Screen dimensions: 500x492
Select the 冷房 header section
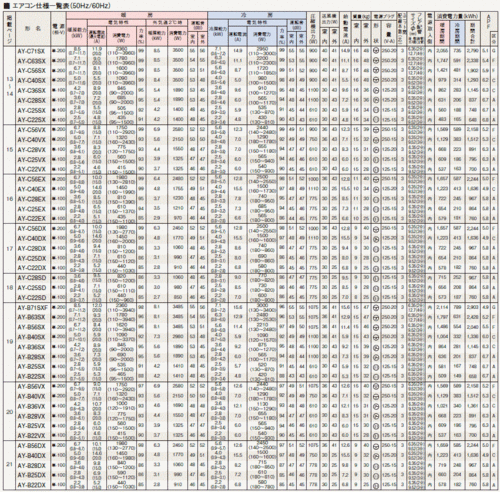(x=257, y=15)
